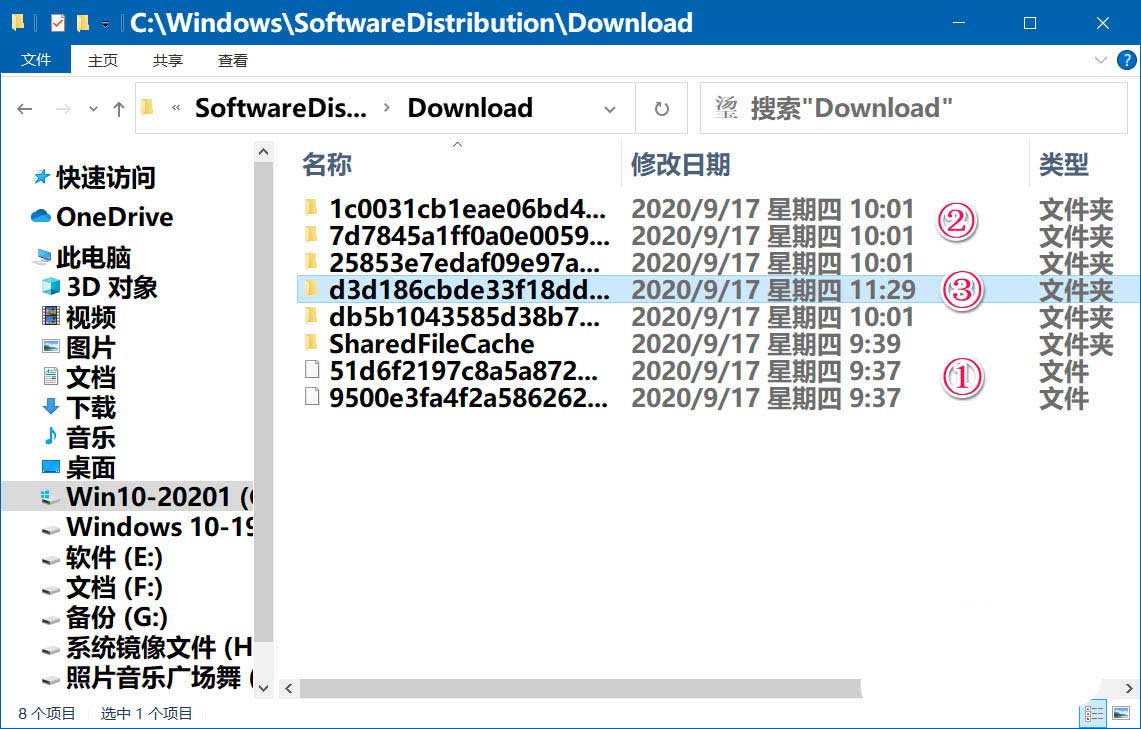Select drive 软件 (E:) in sidebar

(x=100, y=558)
